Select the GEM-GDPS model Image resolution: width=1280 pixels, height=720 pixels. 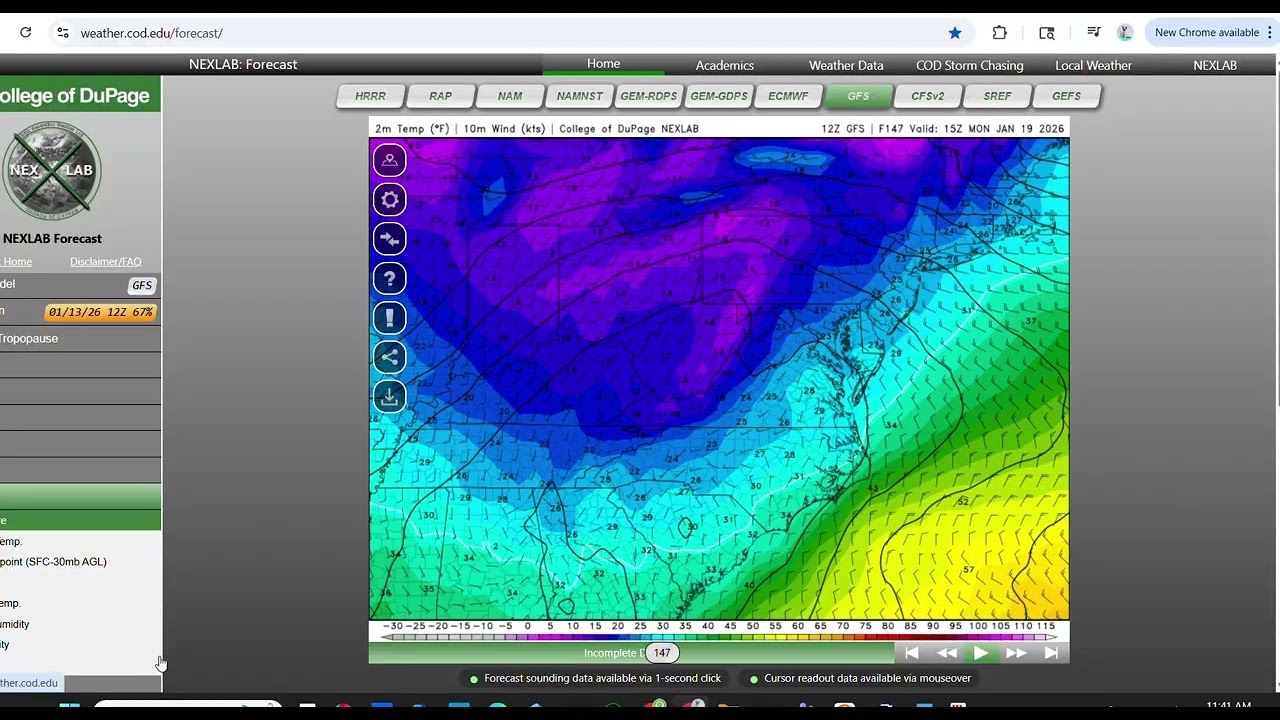click(x=719, y=96)
